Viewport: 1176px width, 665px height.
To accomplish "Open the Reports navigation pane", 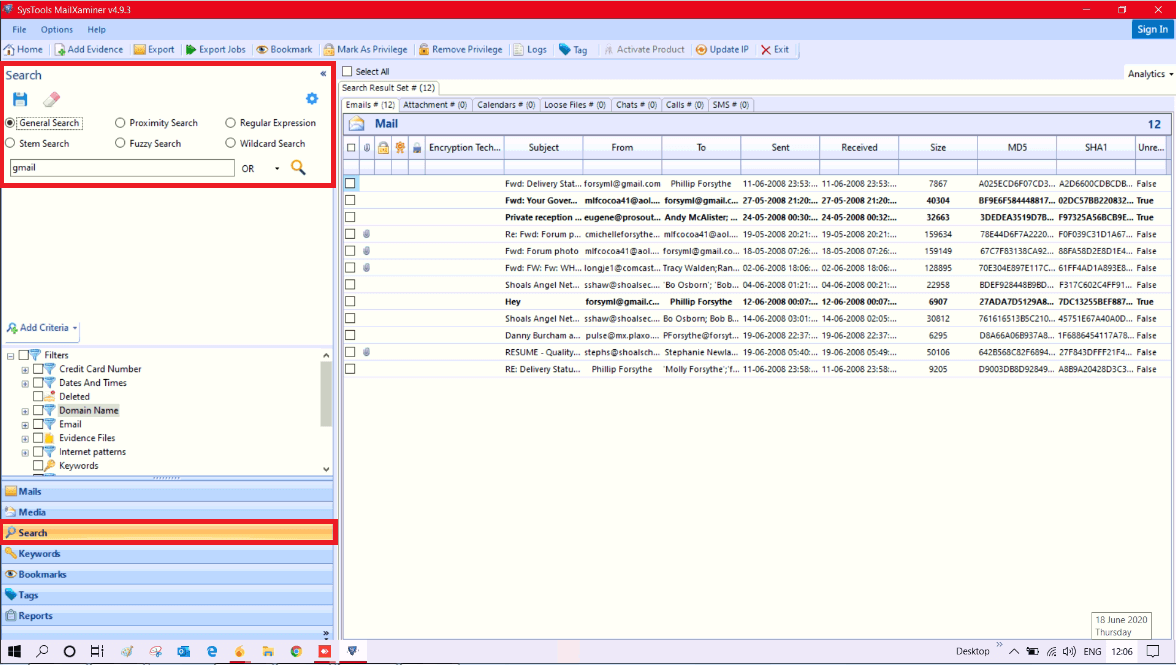I will 168,616.
